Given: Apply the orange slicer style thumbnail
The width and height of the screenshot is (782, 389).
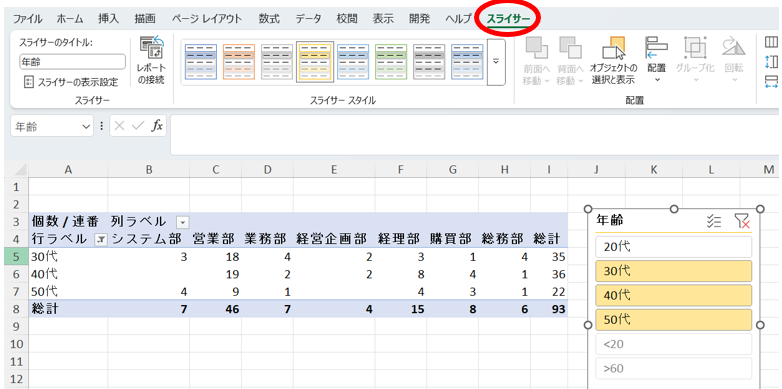Looking at the screenshot, I should coord(239,62).
